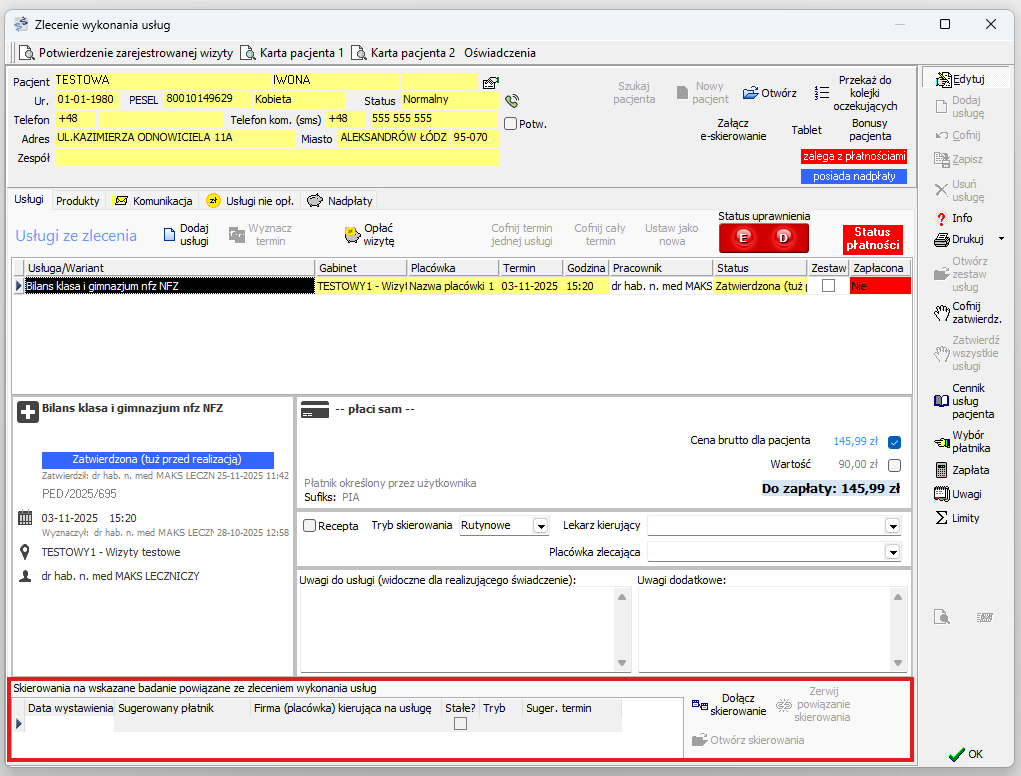
Task: Open Uwagi notes icon in sidebar
Action: [x=941, y=494]
